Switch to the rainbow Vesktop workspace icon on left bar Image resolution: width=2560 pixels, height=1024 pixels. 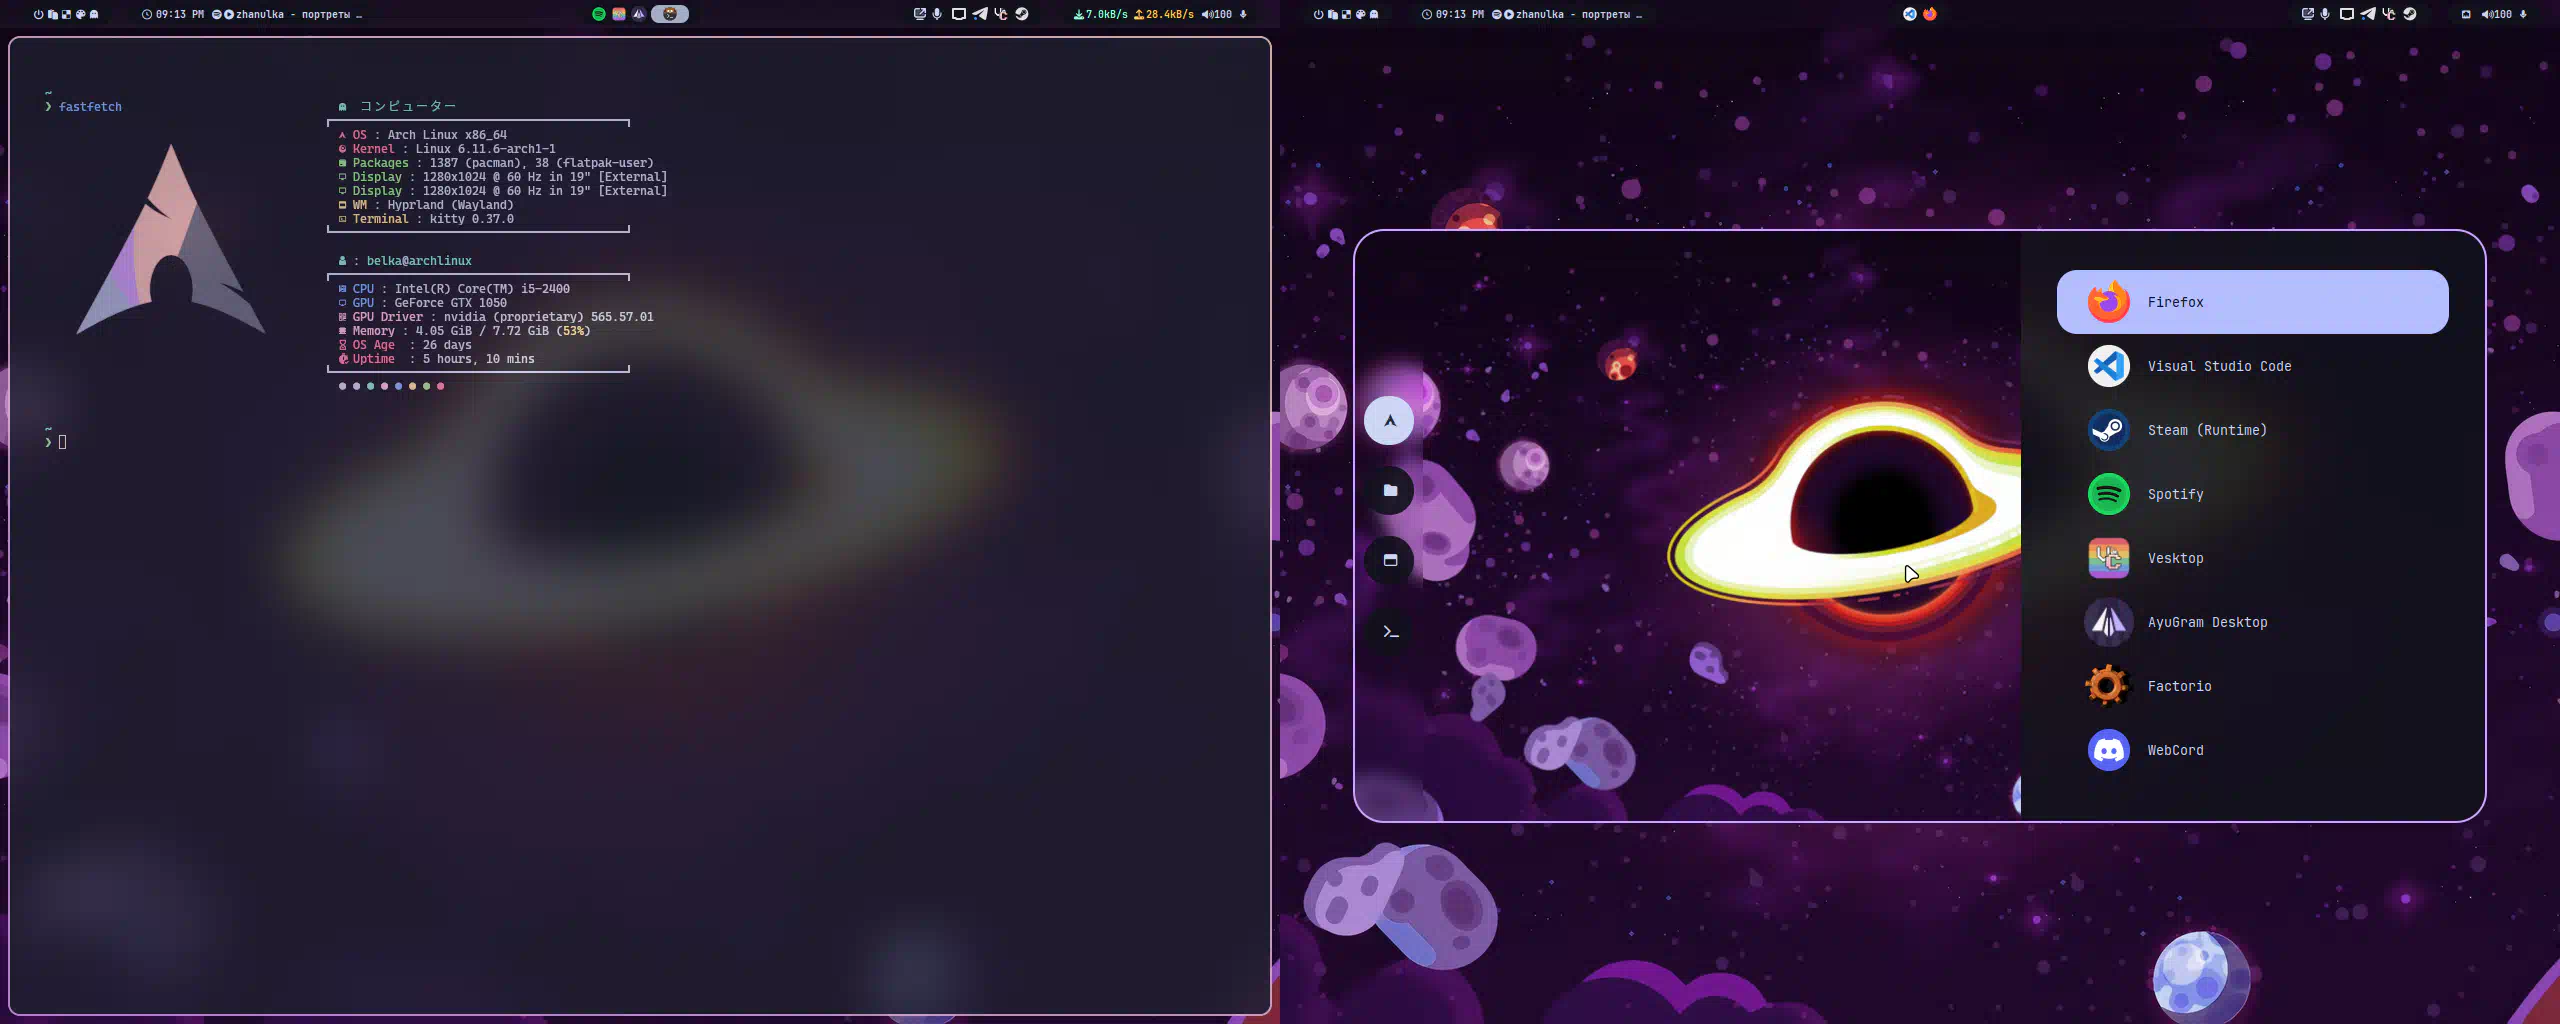(619, 14)
